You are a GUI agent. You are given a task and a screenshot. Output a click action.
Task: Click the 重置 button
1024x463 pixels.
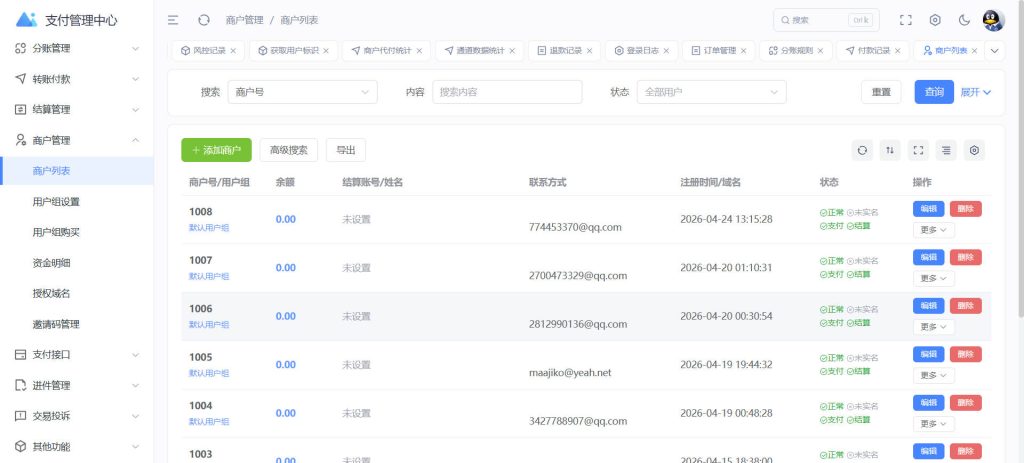(x=881, y=92)
